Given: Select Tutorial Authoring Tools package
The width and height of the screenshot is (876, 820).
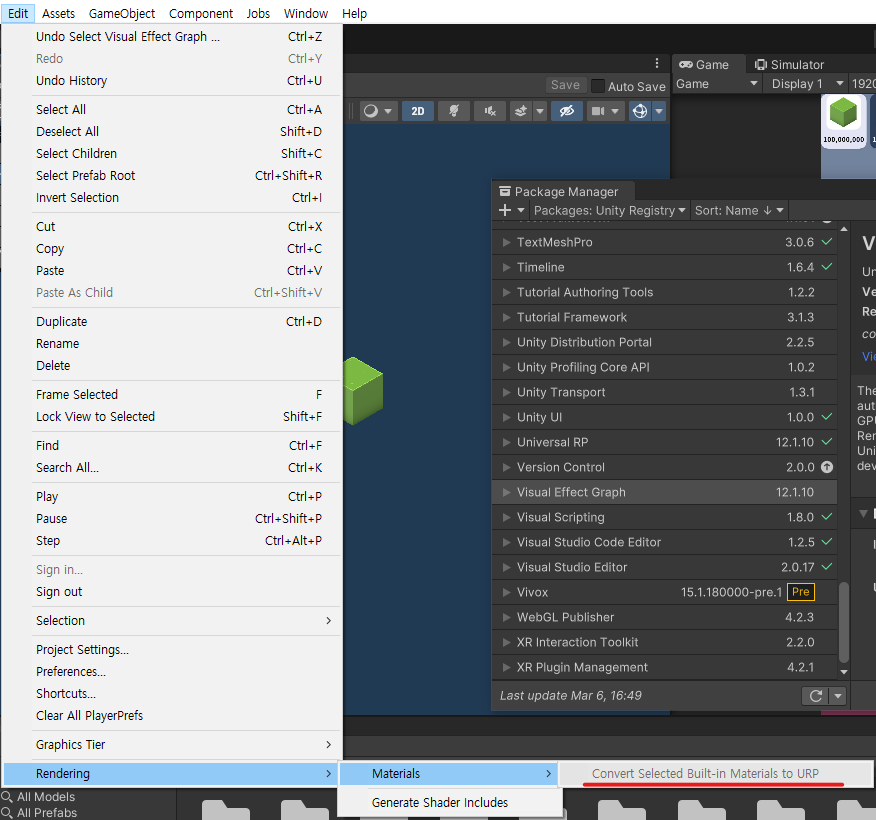Looking at the screenshot, I should [664, 292].
